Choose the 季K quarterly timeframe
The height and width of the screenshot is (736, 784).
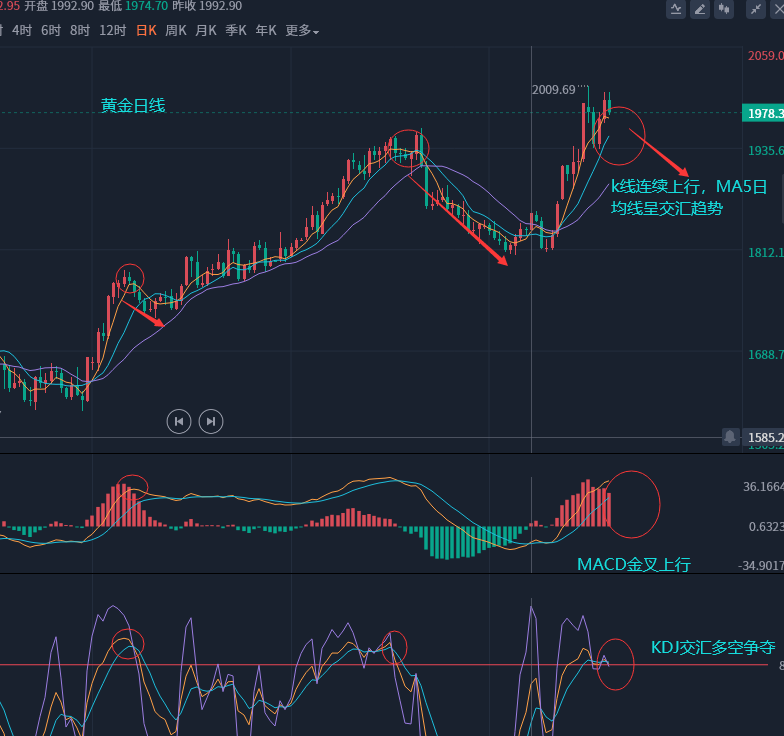(236, 31)
